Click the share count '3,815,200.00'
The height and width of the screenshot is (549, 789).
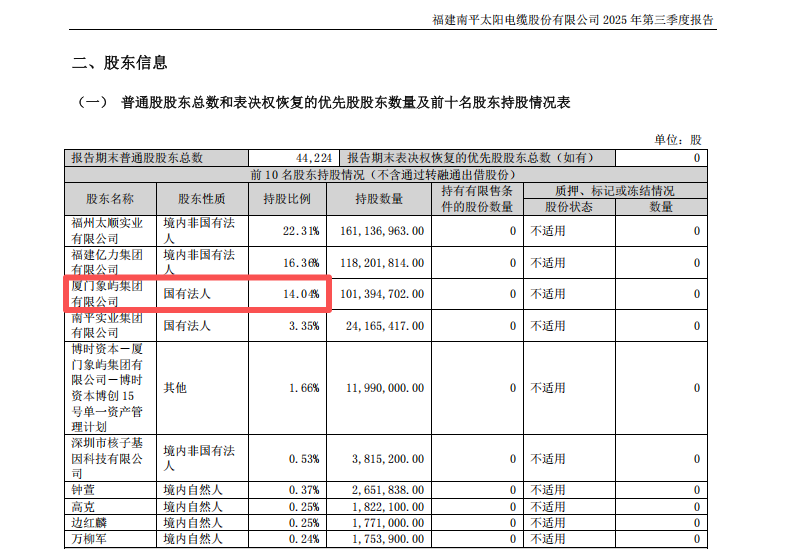[x=388, y=459]
